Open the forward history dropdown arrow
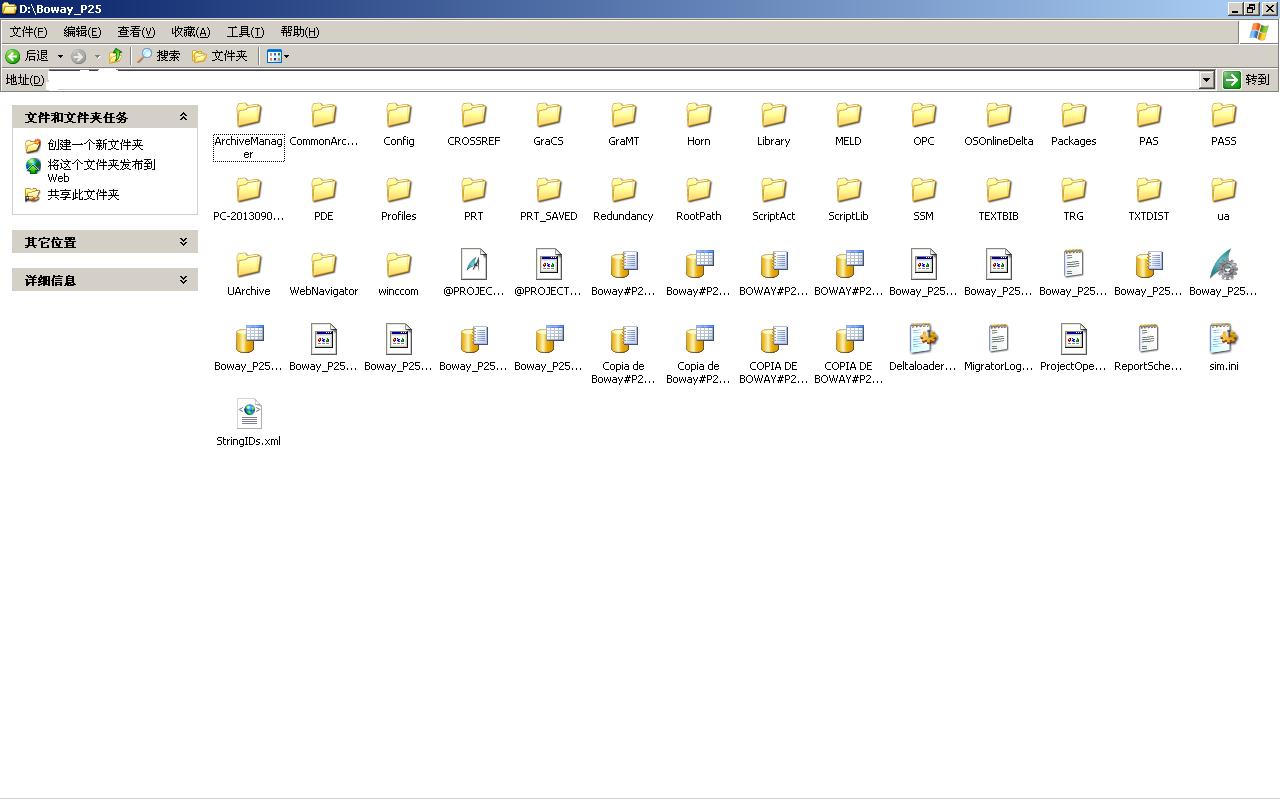This screenshot has width=1280, height=800. (97, 56)
